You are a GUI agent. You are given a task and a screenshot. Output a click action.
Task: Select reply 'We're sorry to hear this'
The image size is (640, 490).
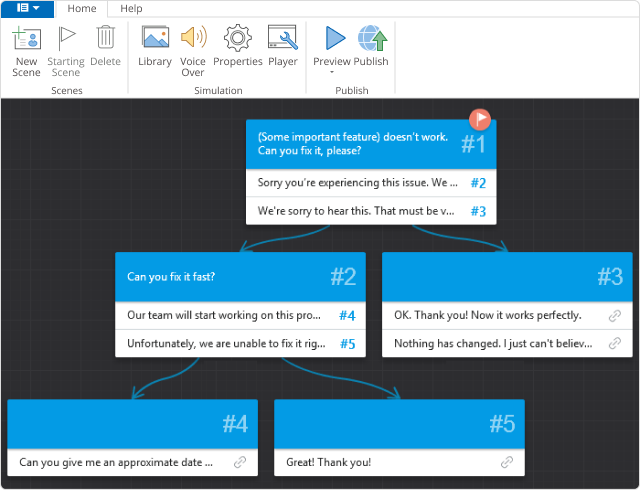point(371,211)
